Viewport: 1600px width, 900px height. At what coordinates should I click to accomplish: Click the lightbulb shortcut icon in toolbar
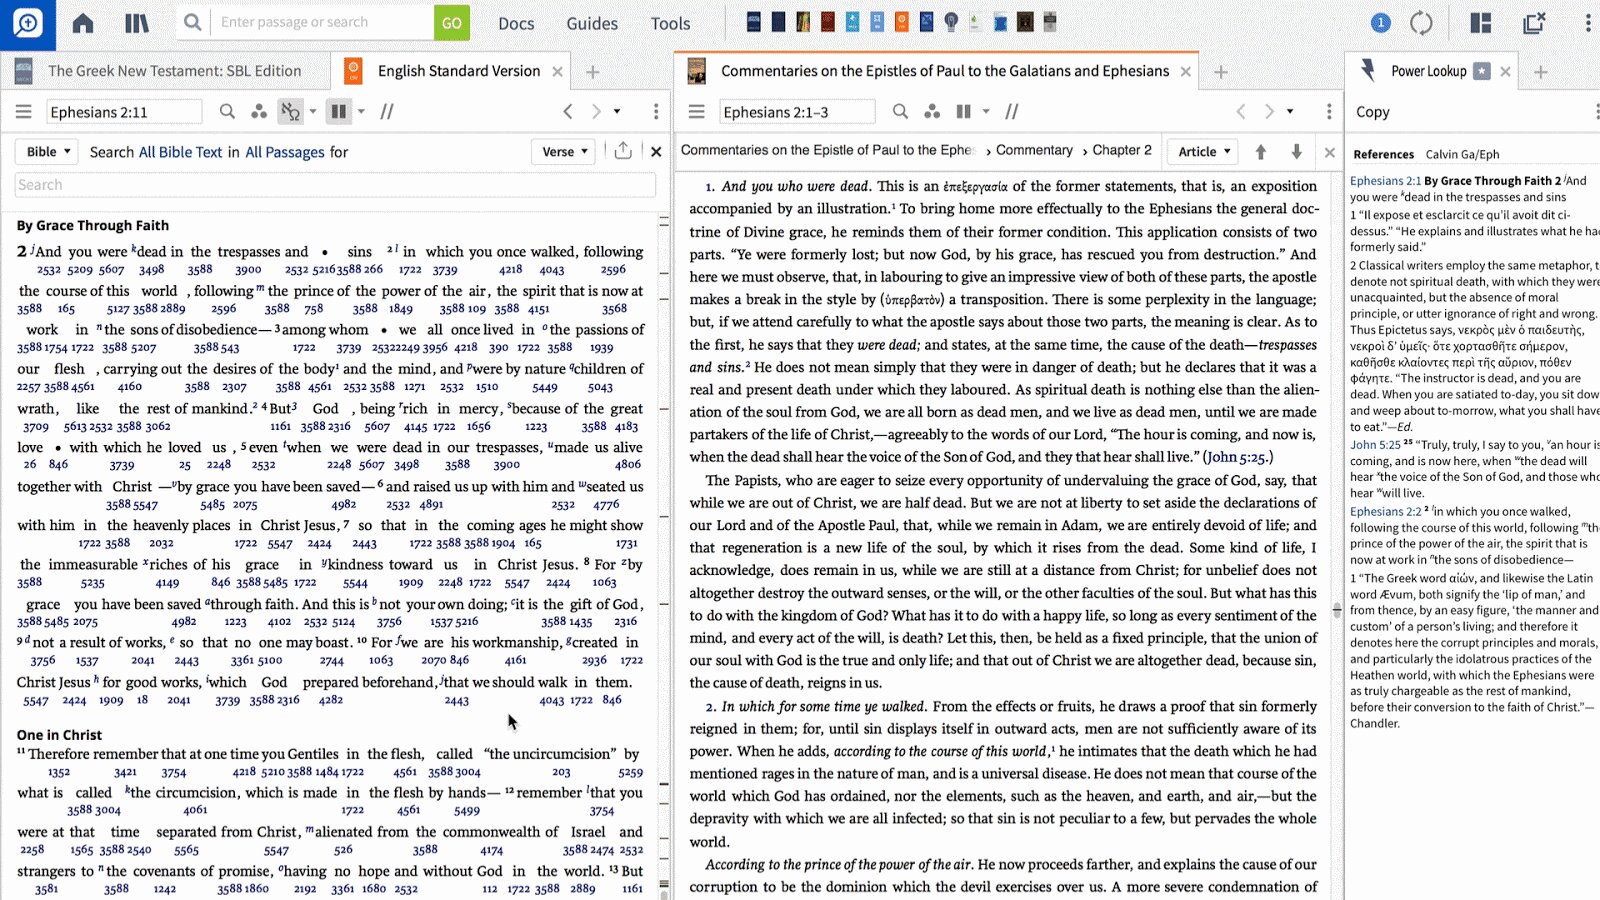[951, 21]
